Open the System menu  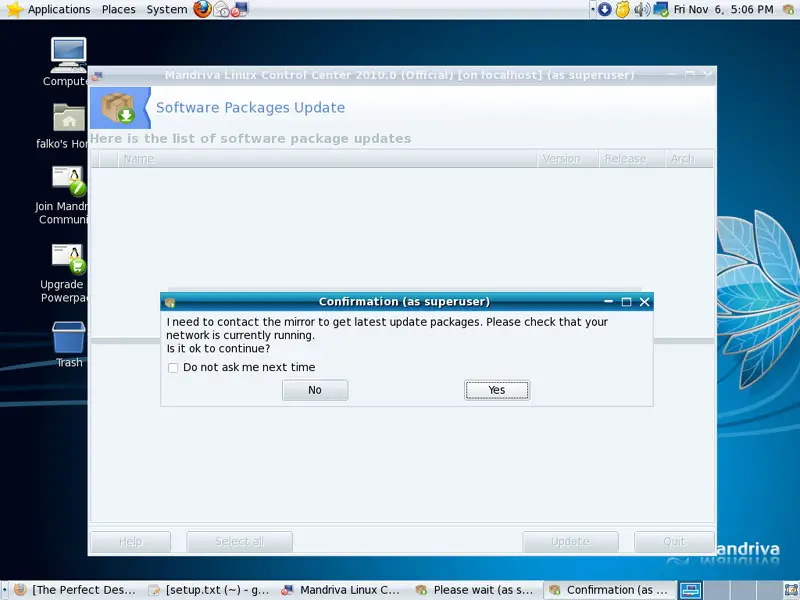[x=166, y=9]
